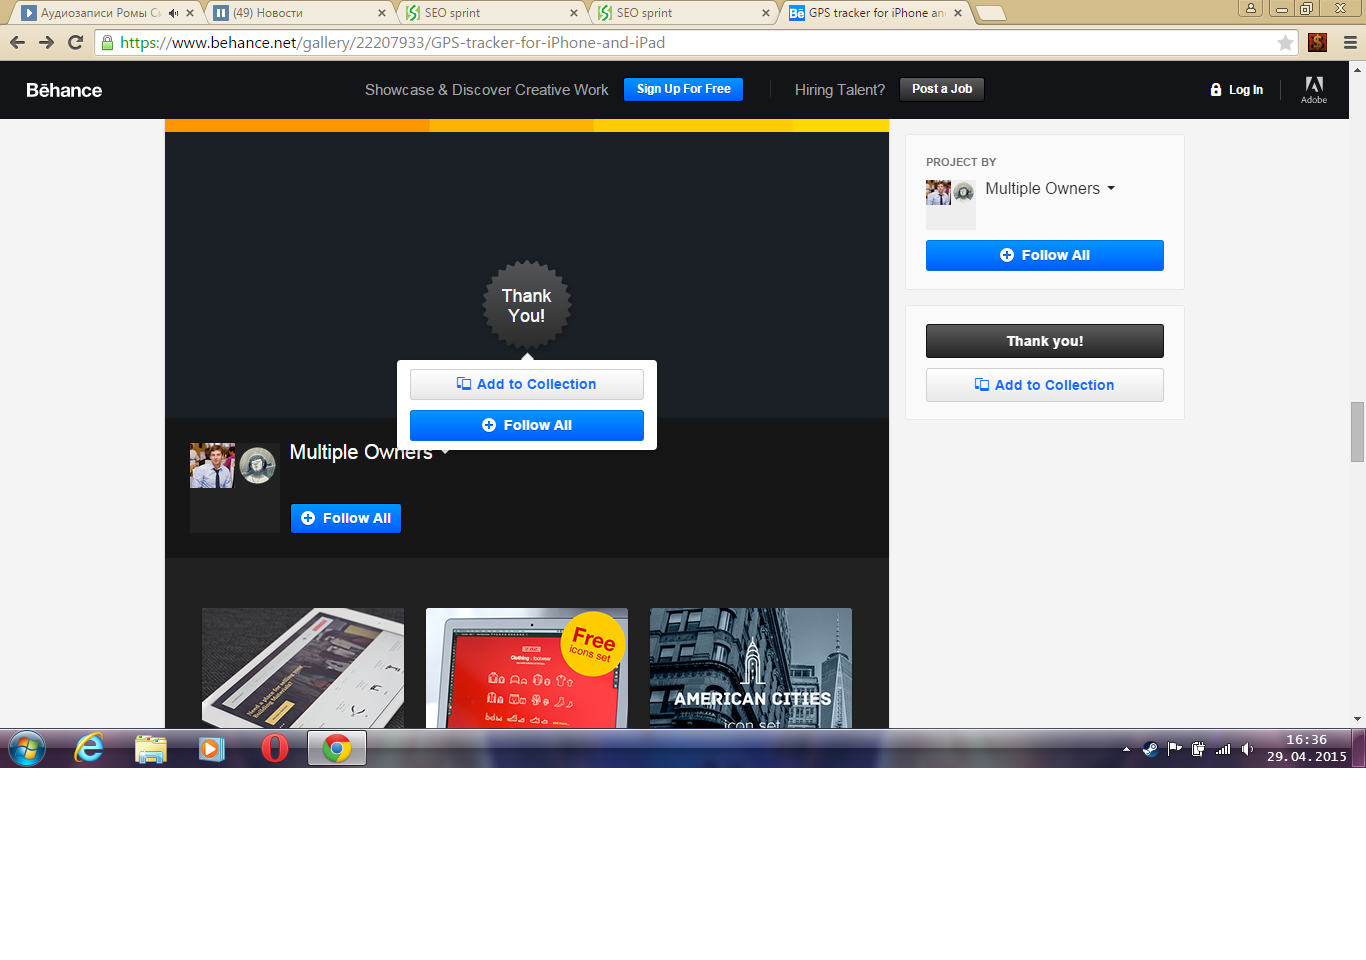
Task: Click the red extension icon beside the address bar
Action: point(1317,42)
